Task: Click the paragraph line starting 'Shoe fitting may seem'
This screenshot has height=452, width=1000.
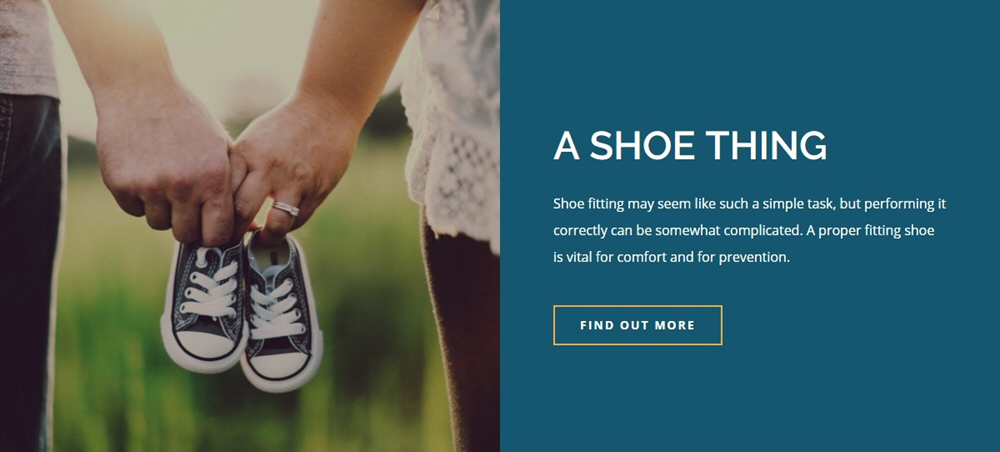Action: click(x=749, y=205)
